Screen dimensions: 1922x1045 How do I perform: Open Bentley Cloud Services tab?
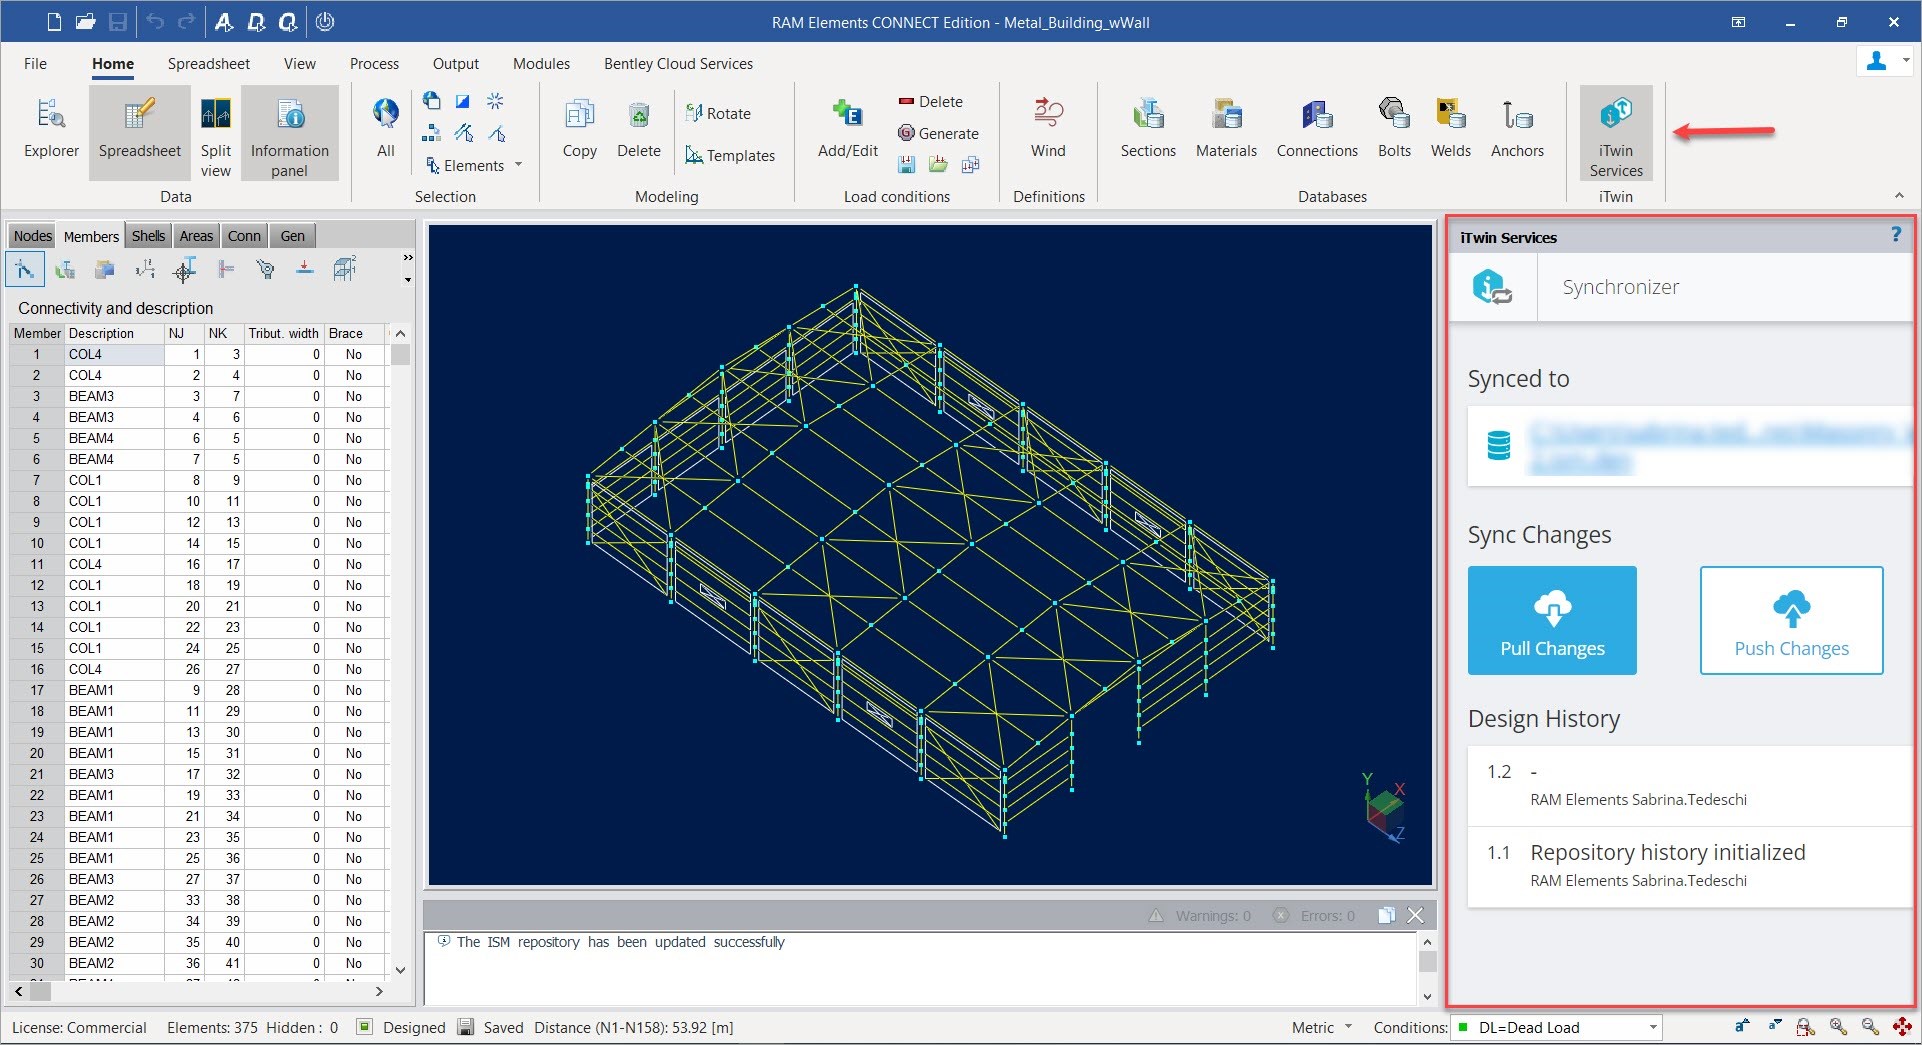[x=678, y=63]
